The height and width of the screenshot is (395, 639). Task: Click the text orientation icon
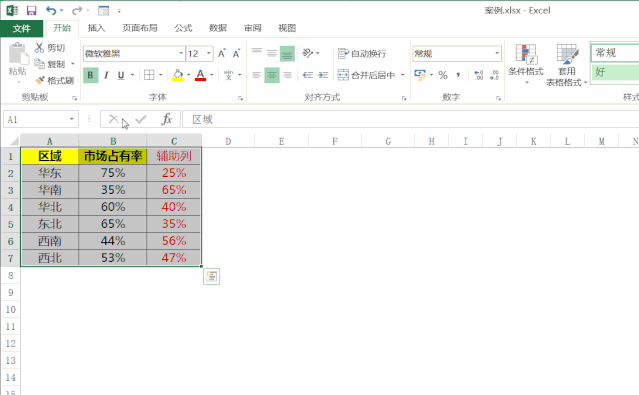click(x=308, y=53)
